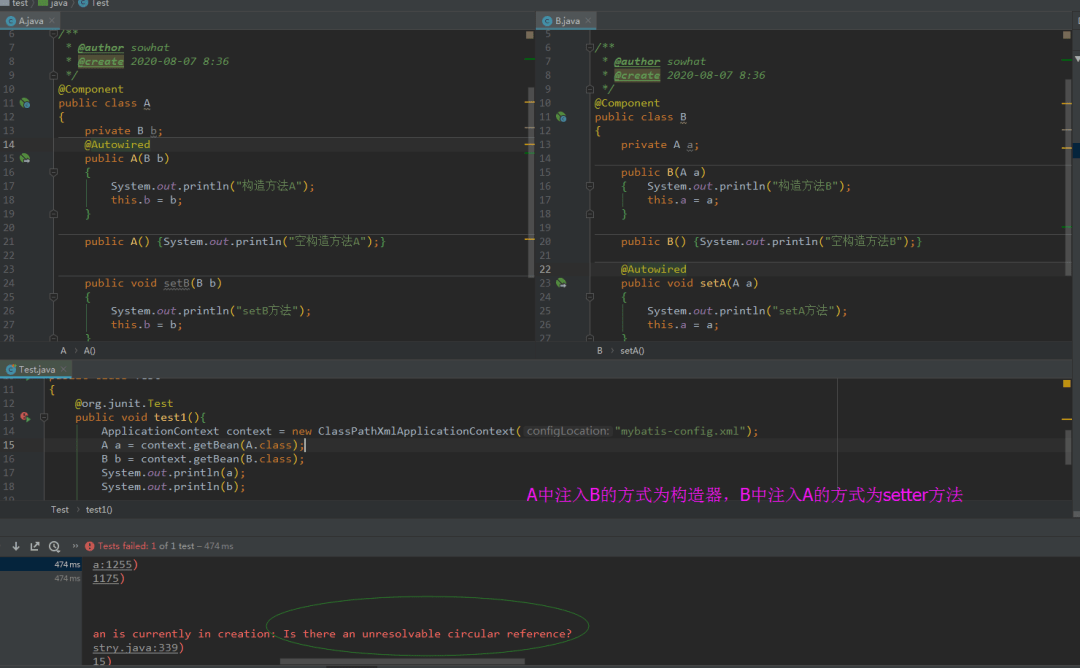Collapse the B(A a) constructor body fold
This screenshot has height=668, width=1080.
[590, 186]
